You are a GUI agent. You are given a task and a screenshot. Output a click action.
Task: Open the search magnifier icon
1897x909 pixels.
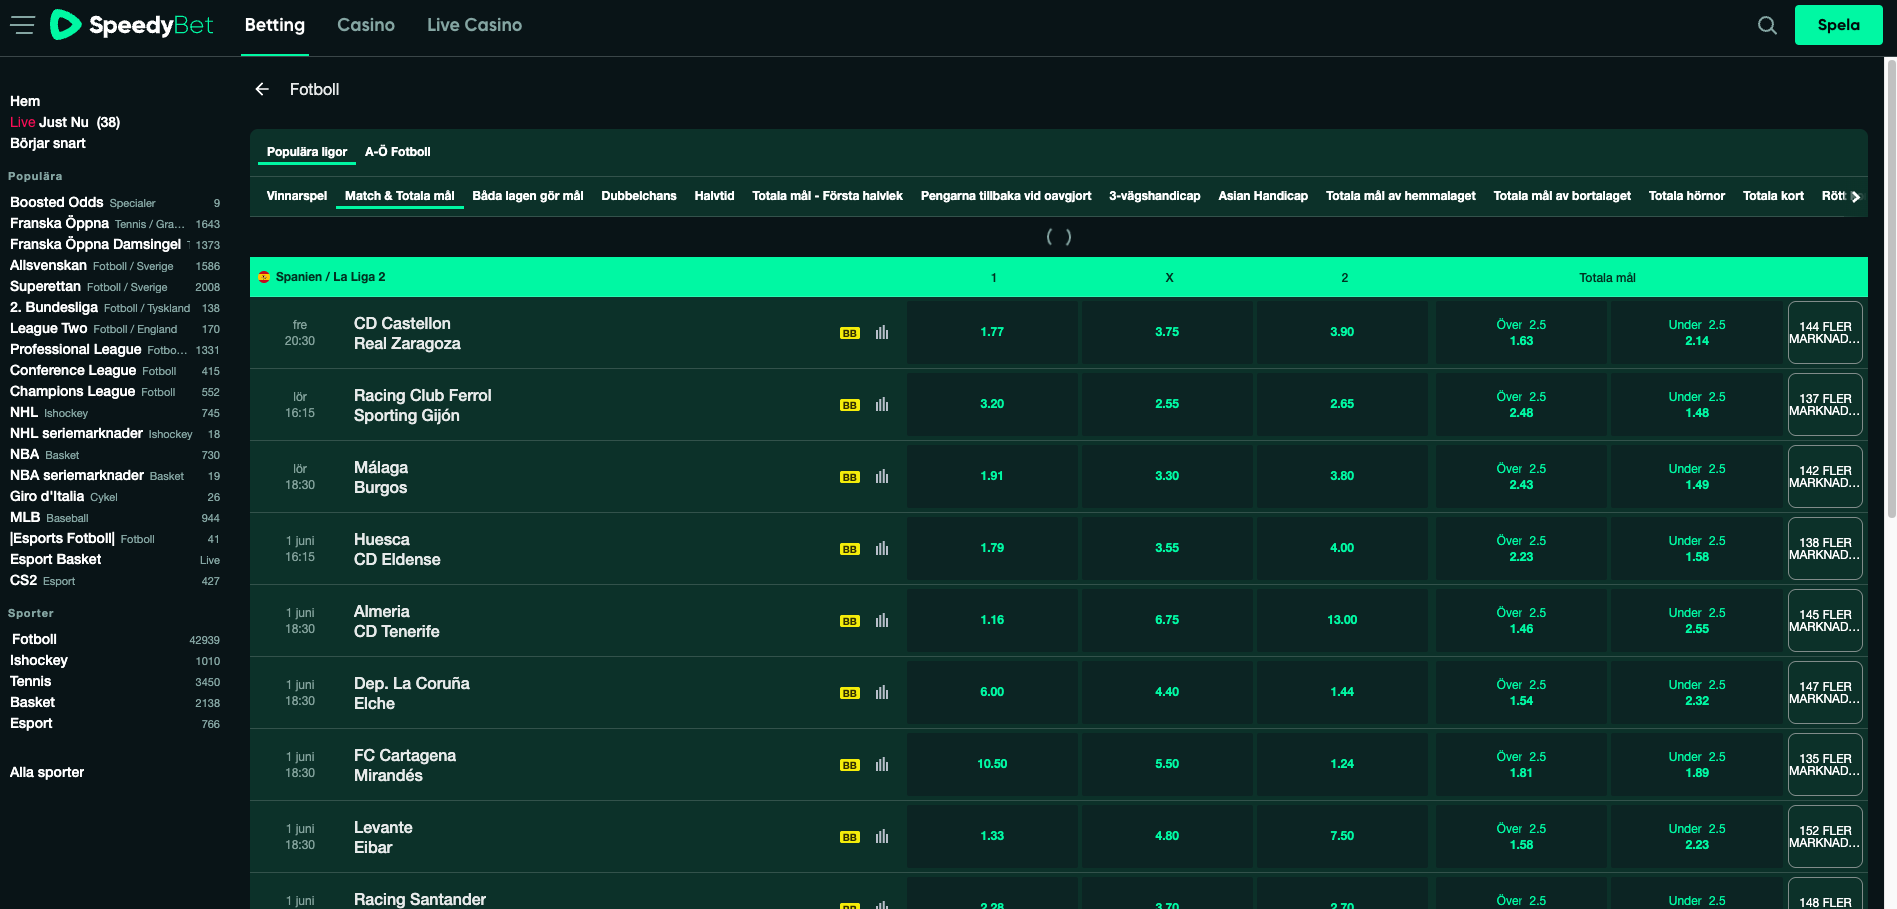pos(1767,25)
